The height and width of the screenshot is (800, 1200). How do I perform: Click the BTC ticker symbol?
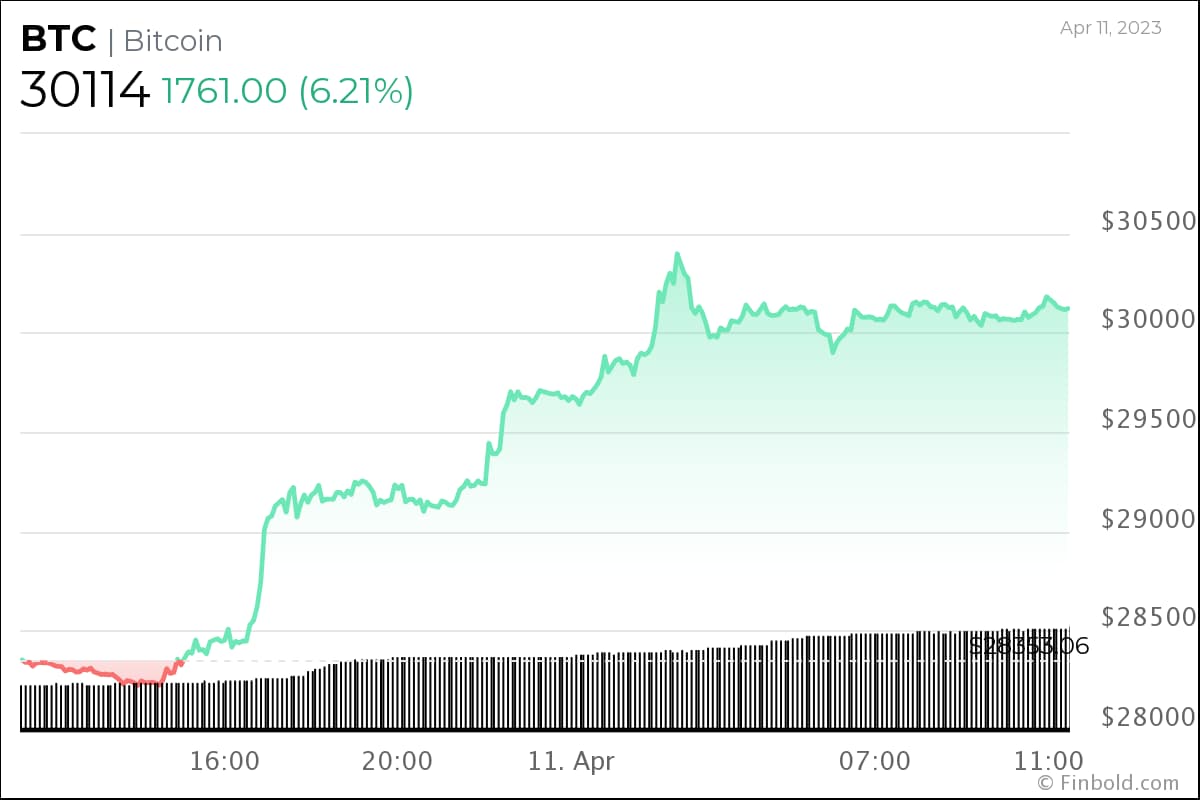[x=58, y=40]
